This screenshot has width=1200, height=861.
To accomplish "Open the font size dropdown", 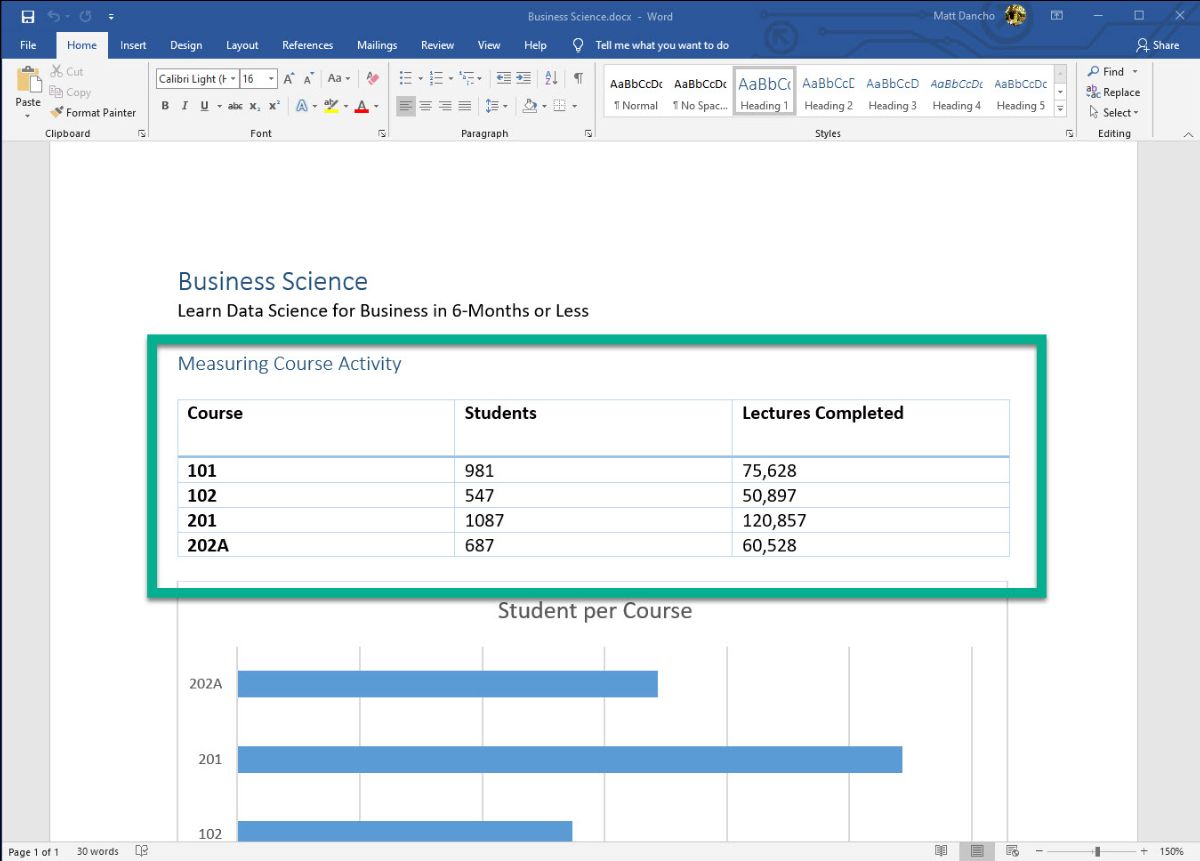I will click(x=272, y=79).
